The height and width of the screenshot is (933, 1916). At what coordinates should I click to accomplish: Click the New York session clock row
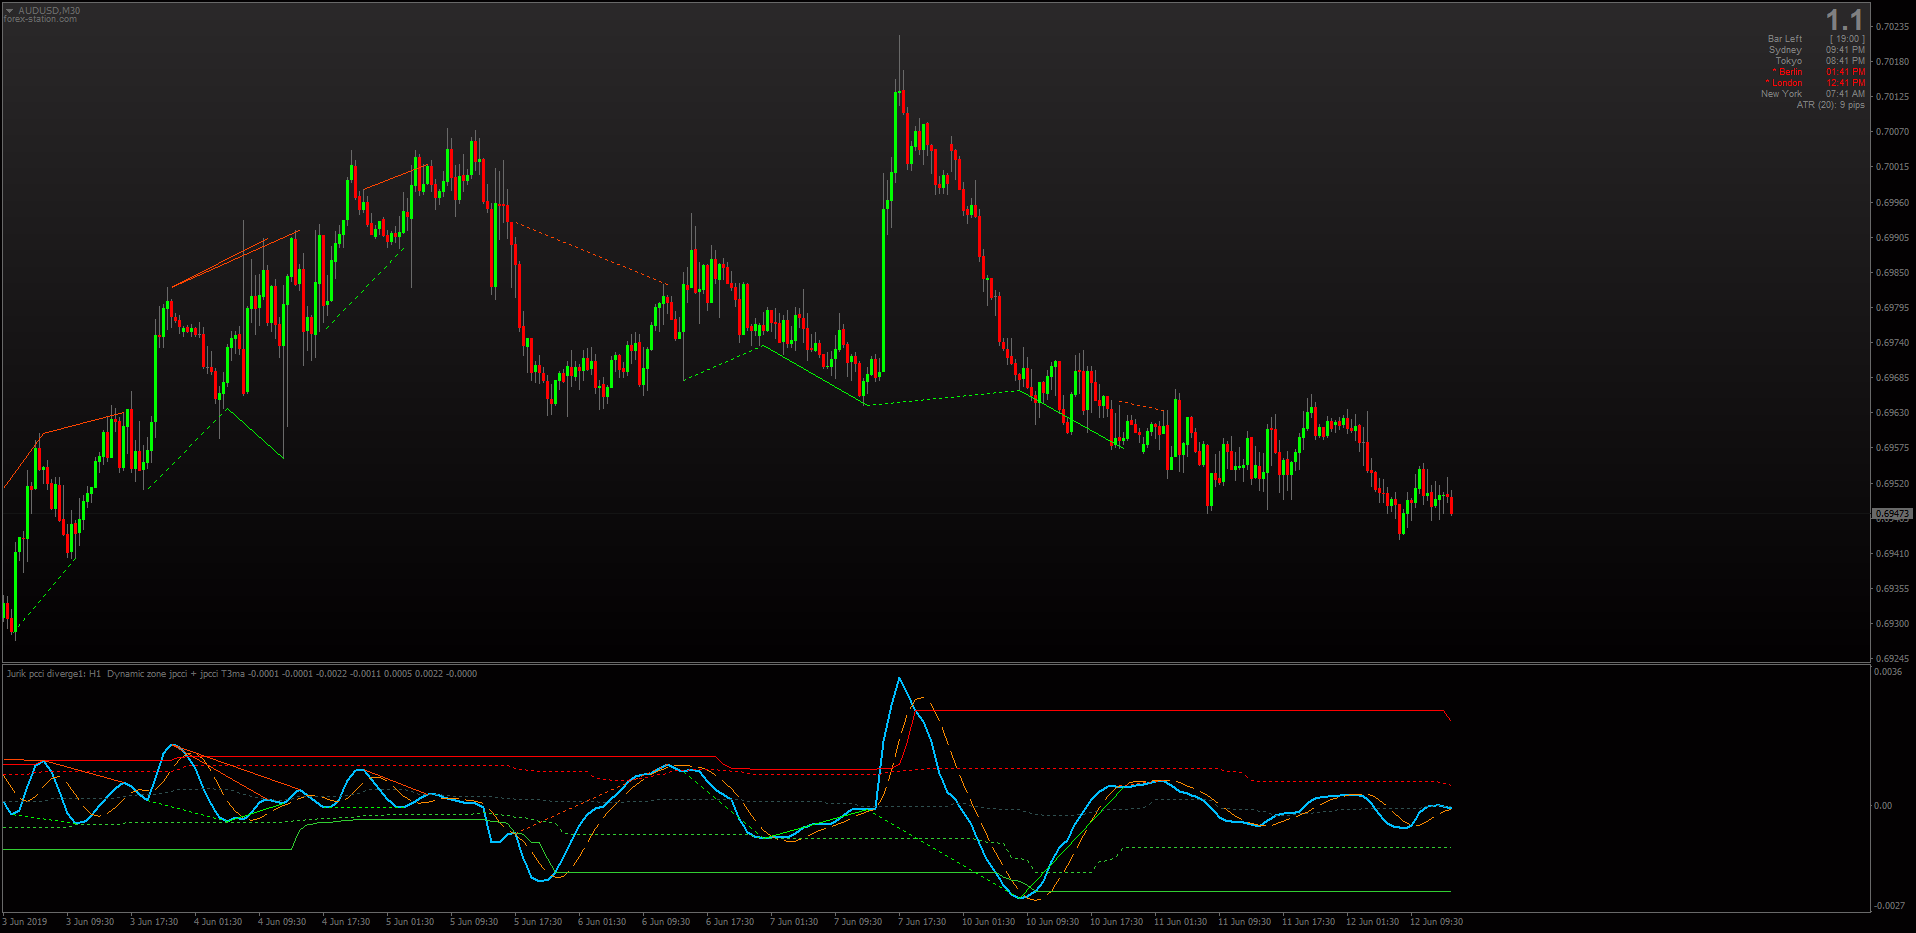tap(1813, 94)
